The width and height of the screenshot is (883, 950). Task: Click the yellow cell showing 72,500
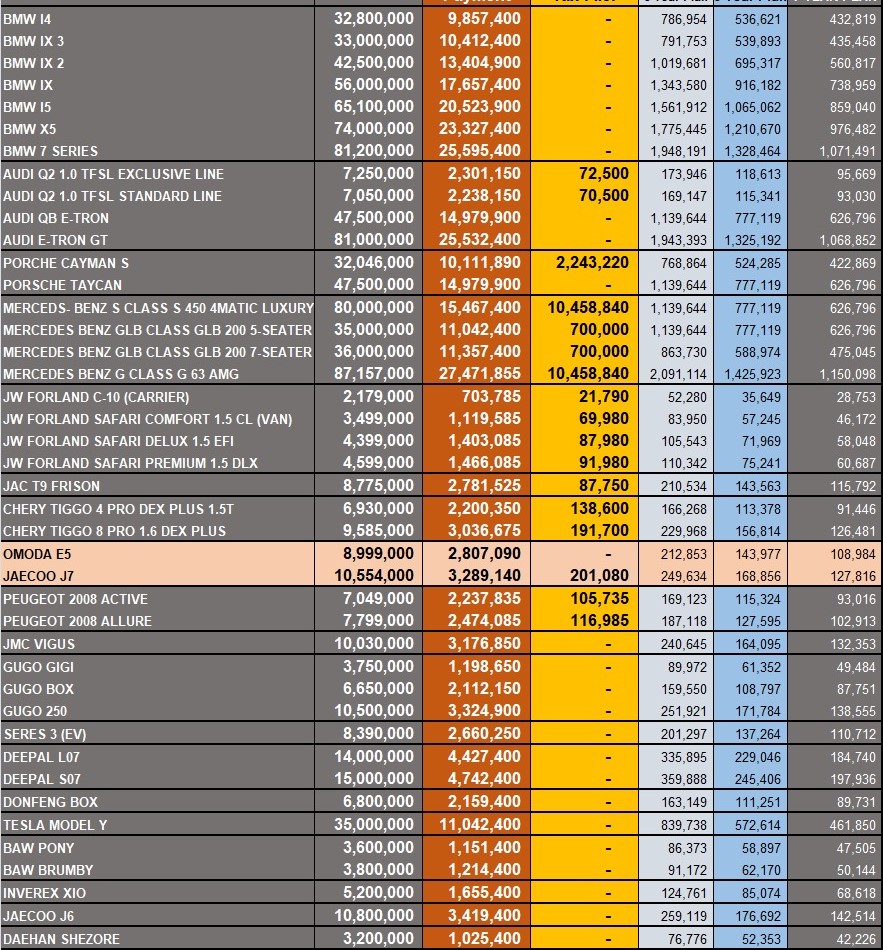tap(585, 174)
